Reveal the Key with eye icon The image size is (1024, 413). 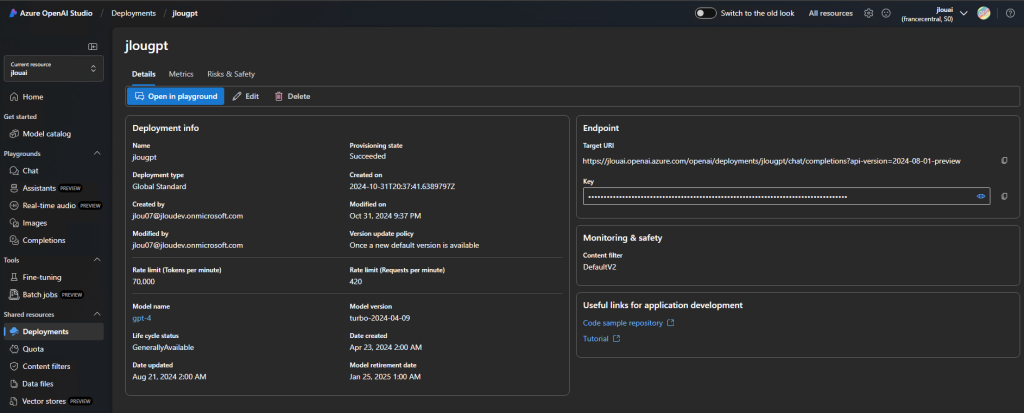(x=981, y=196)
